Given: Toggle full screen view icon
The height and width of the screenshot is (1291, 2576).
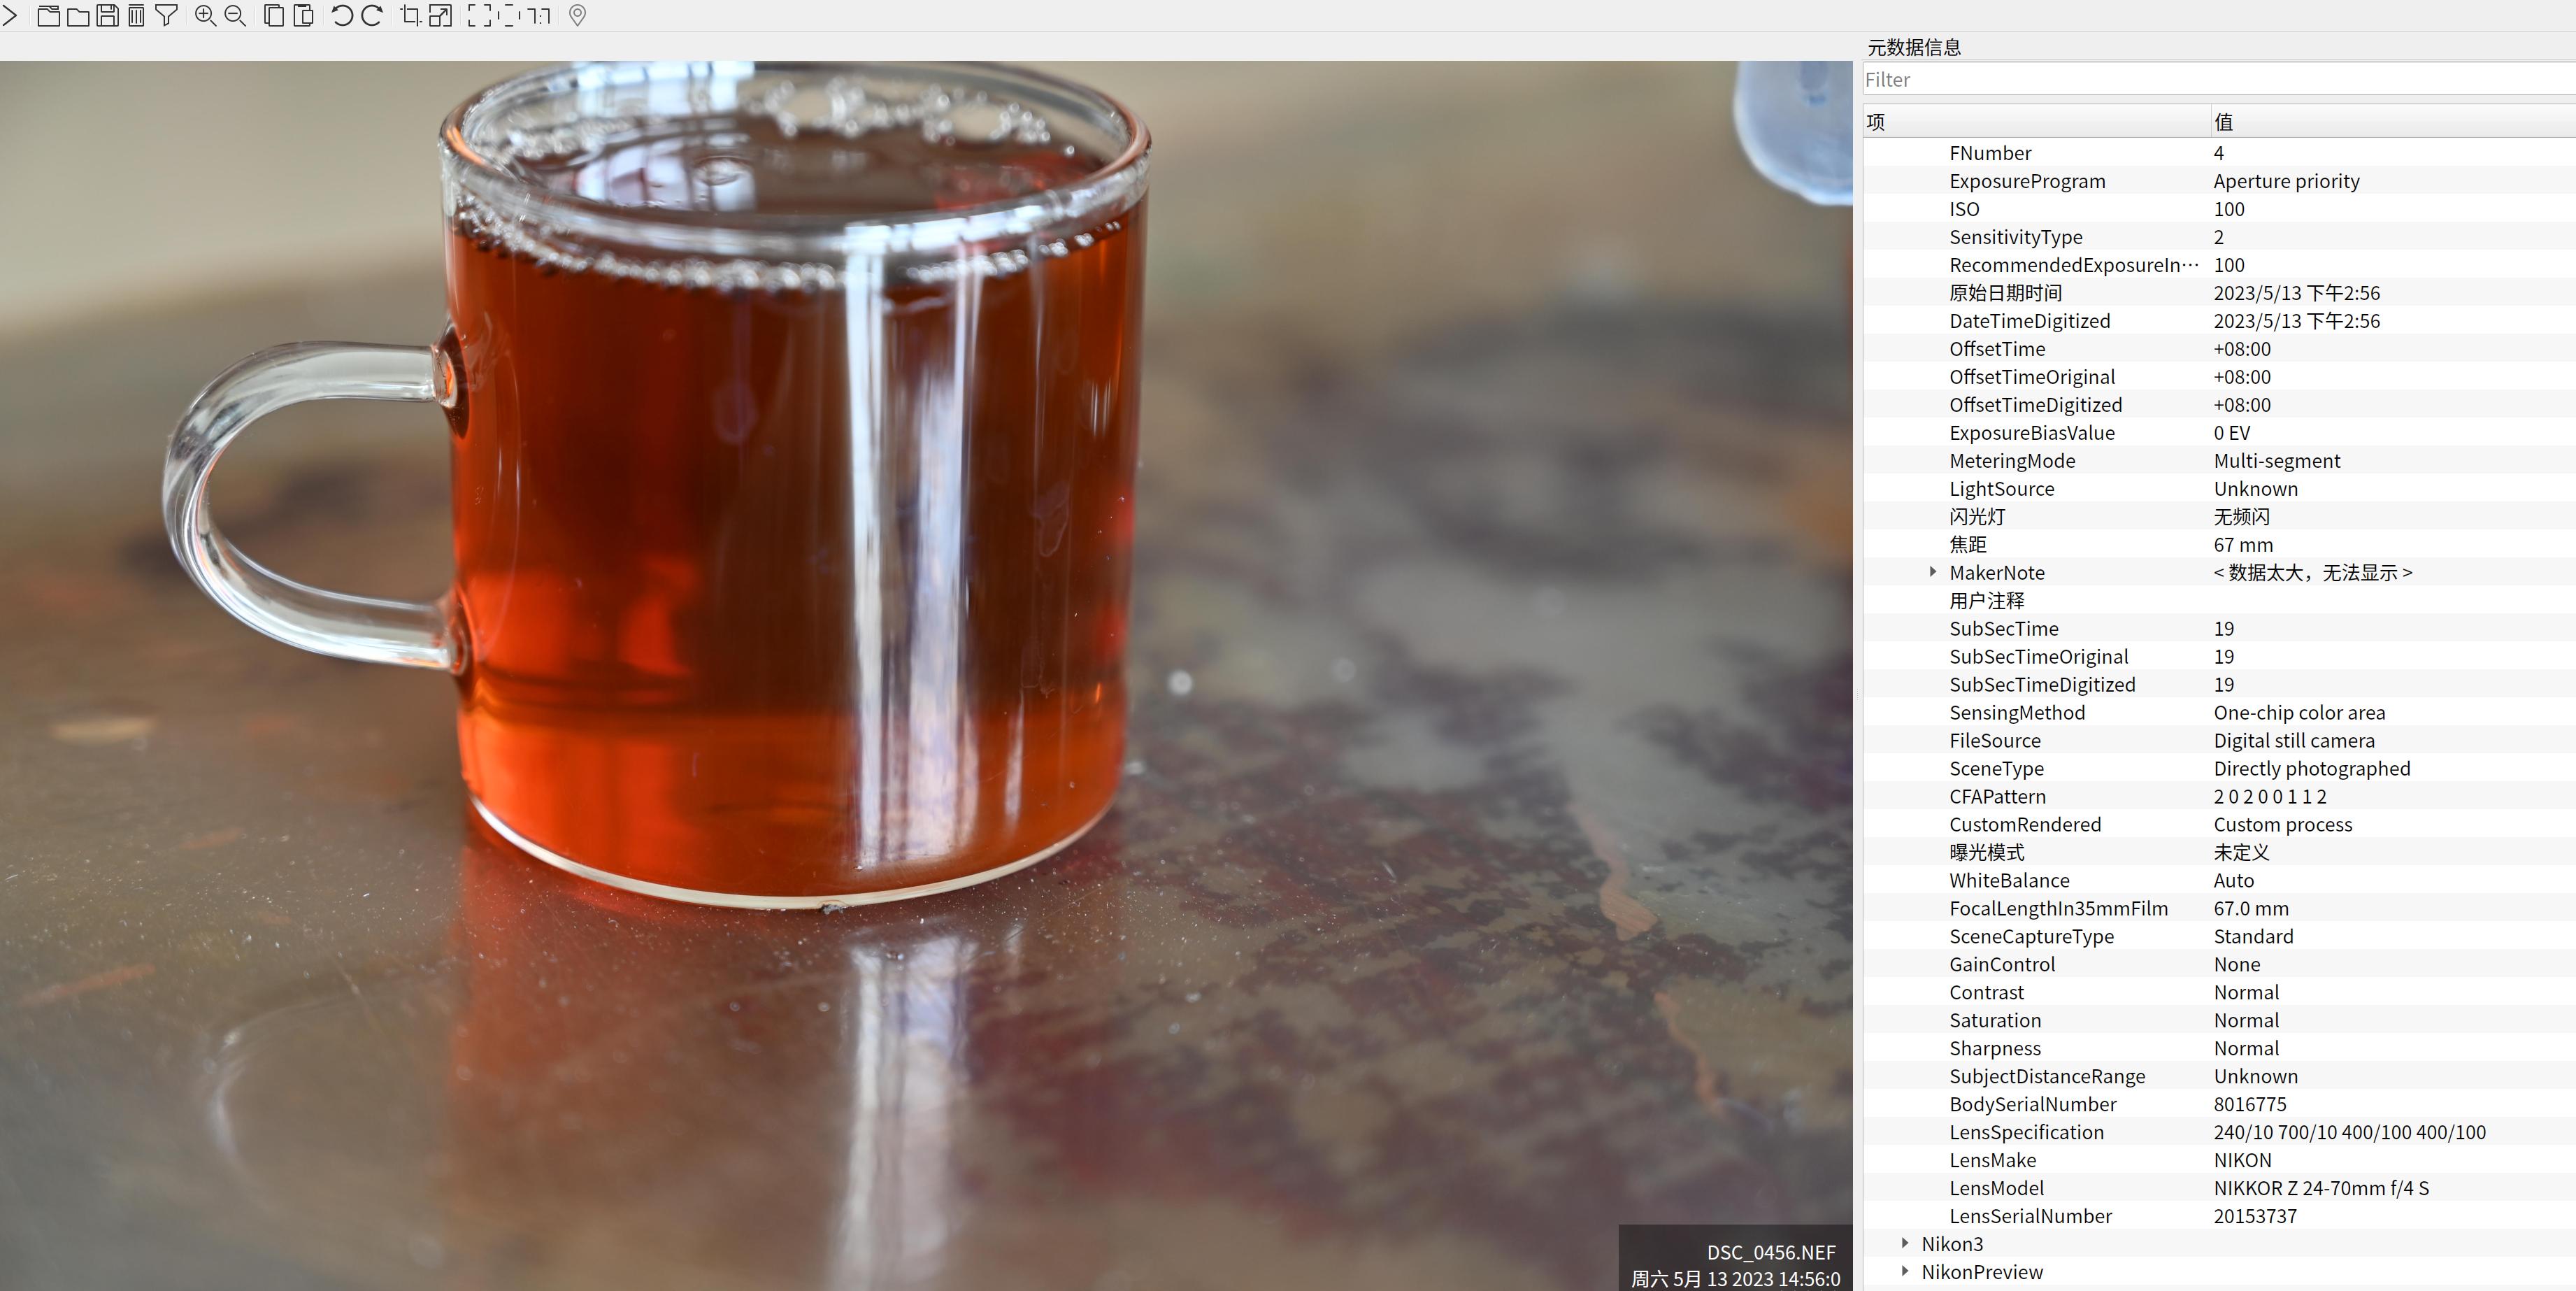Looking at the screenshot, I should point(479,15).
